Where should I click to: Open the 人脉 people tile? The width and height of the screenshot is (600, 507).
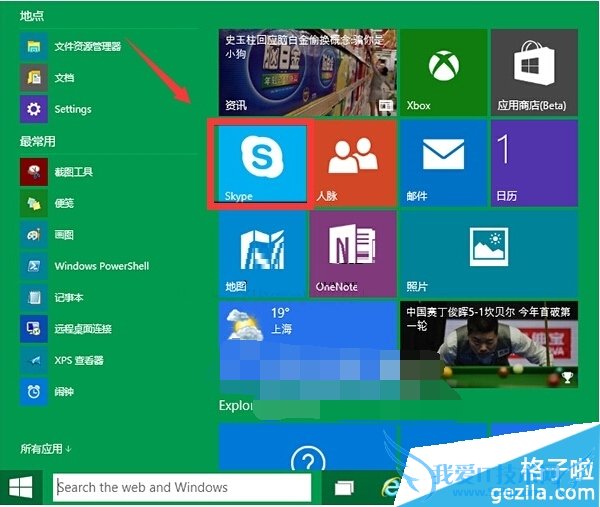tap(353, 164)
